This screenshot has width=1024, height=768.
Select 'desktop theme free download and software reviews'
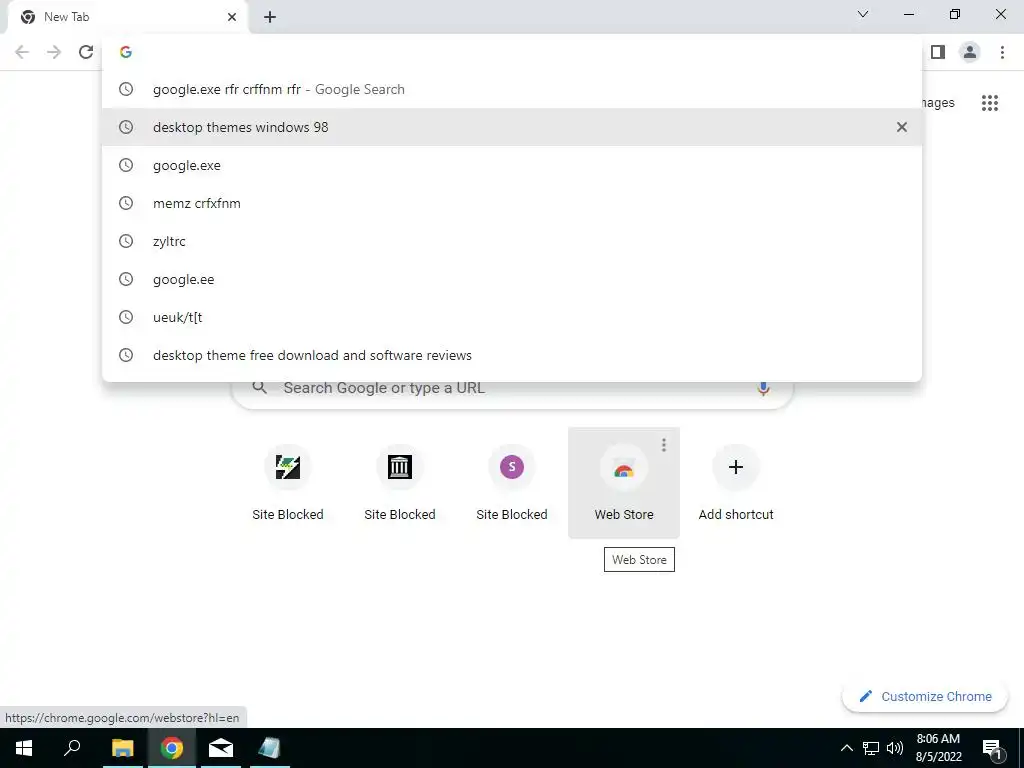pos(512,355)
